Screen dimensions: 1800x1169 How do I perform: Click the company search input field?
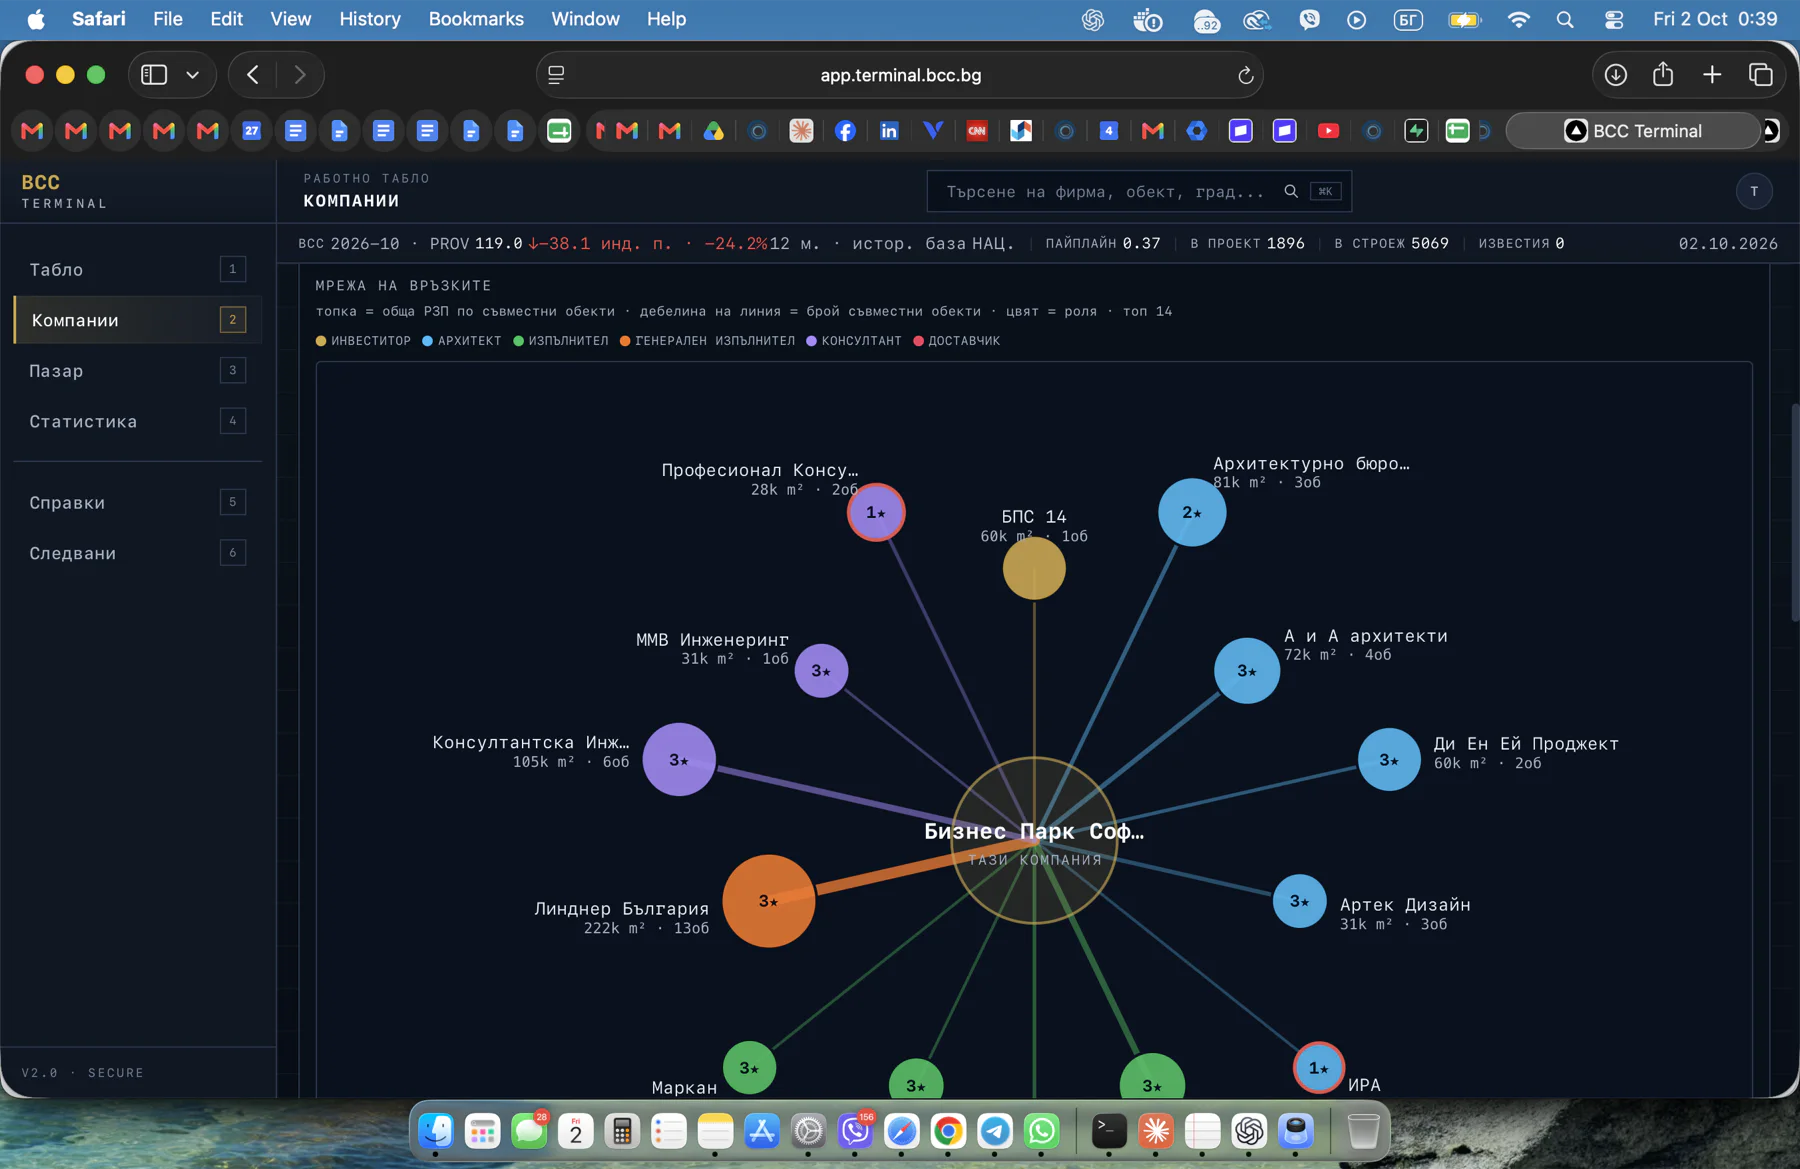point(1139,191)
